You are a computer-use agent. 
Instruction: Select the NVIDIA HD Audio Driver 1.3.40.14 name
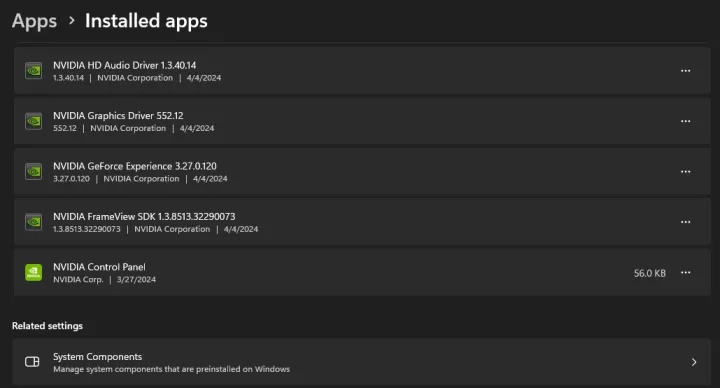click(x=124, y=65)
